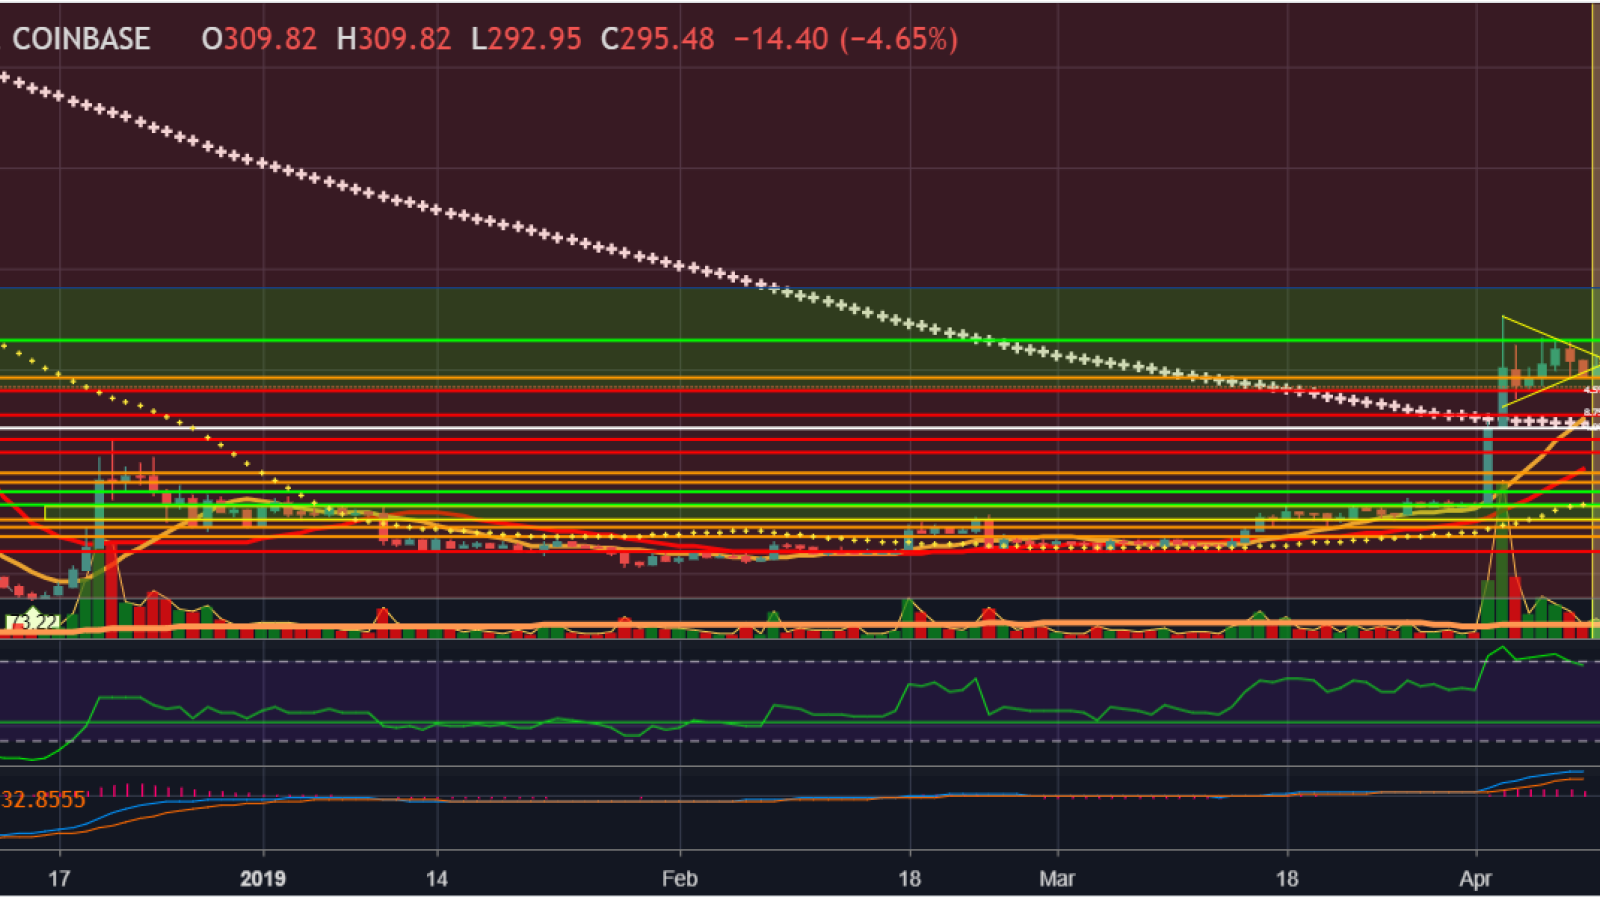This screenshot has height=900, width=1600.
Task: Click the Feb label on time axis
Action: [x=679, y=878]
